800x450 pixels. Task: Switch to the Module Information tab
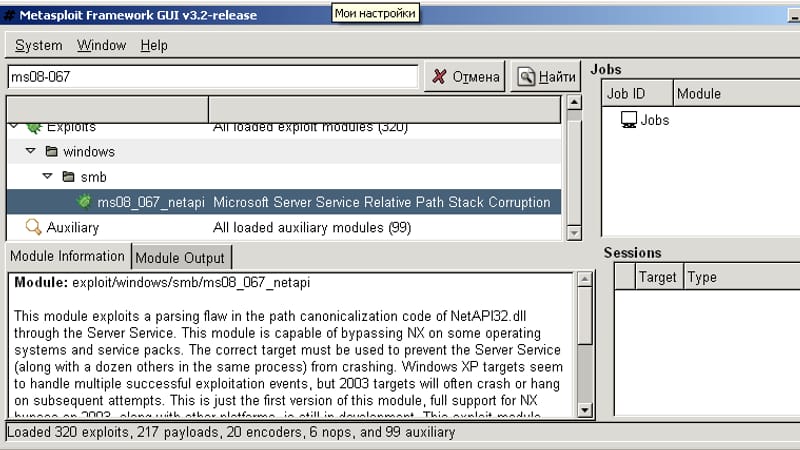pos(68,256)
